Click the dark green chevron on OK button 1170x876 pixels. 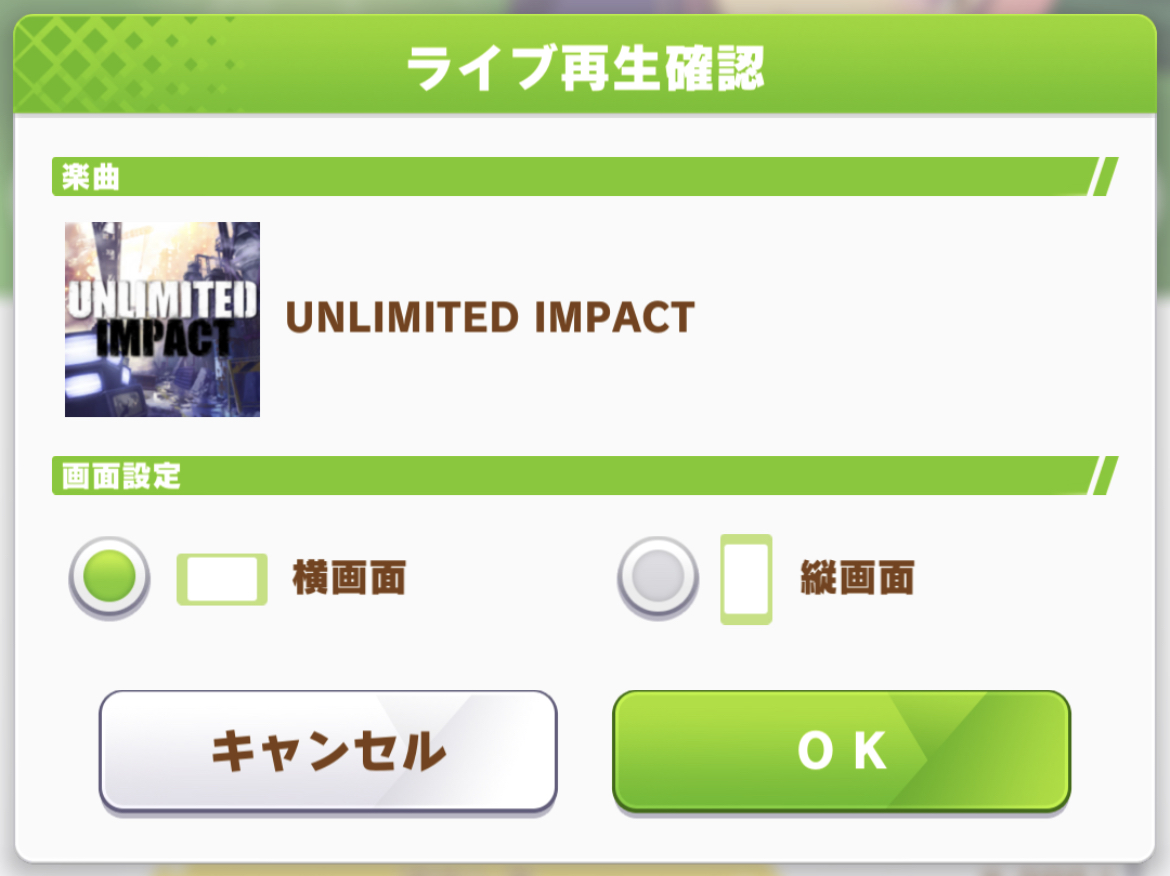pyautogui.click(x=979, y=751)
